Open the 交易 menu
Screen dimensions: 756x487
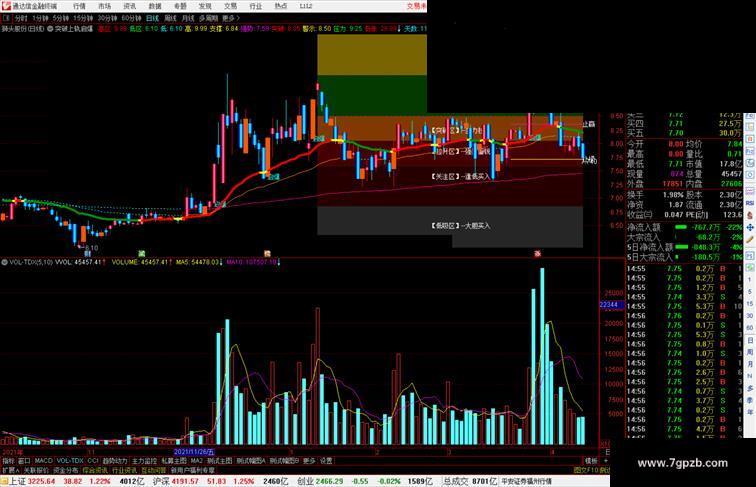coord(230,6)
